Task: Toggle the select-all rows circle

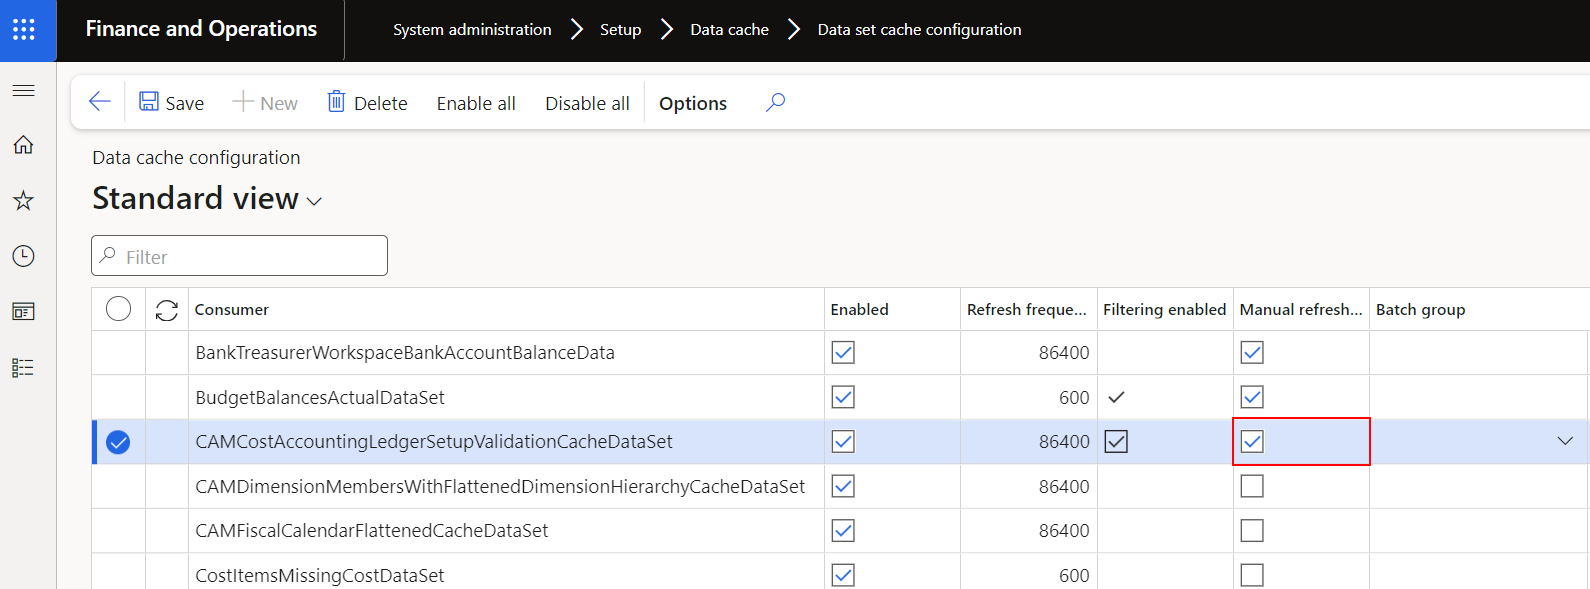Action: (118, 309)
